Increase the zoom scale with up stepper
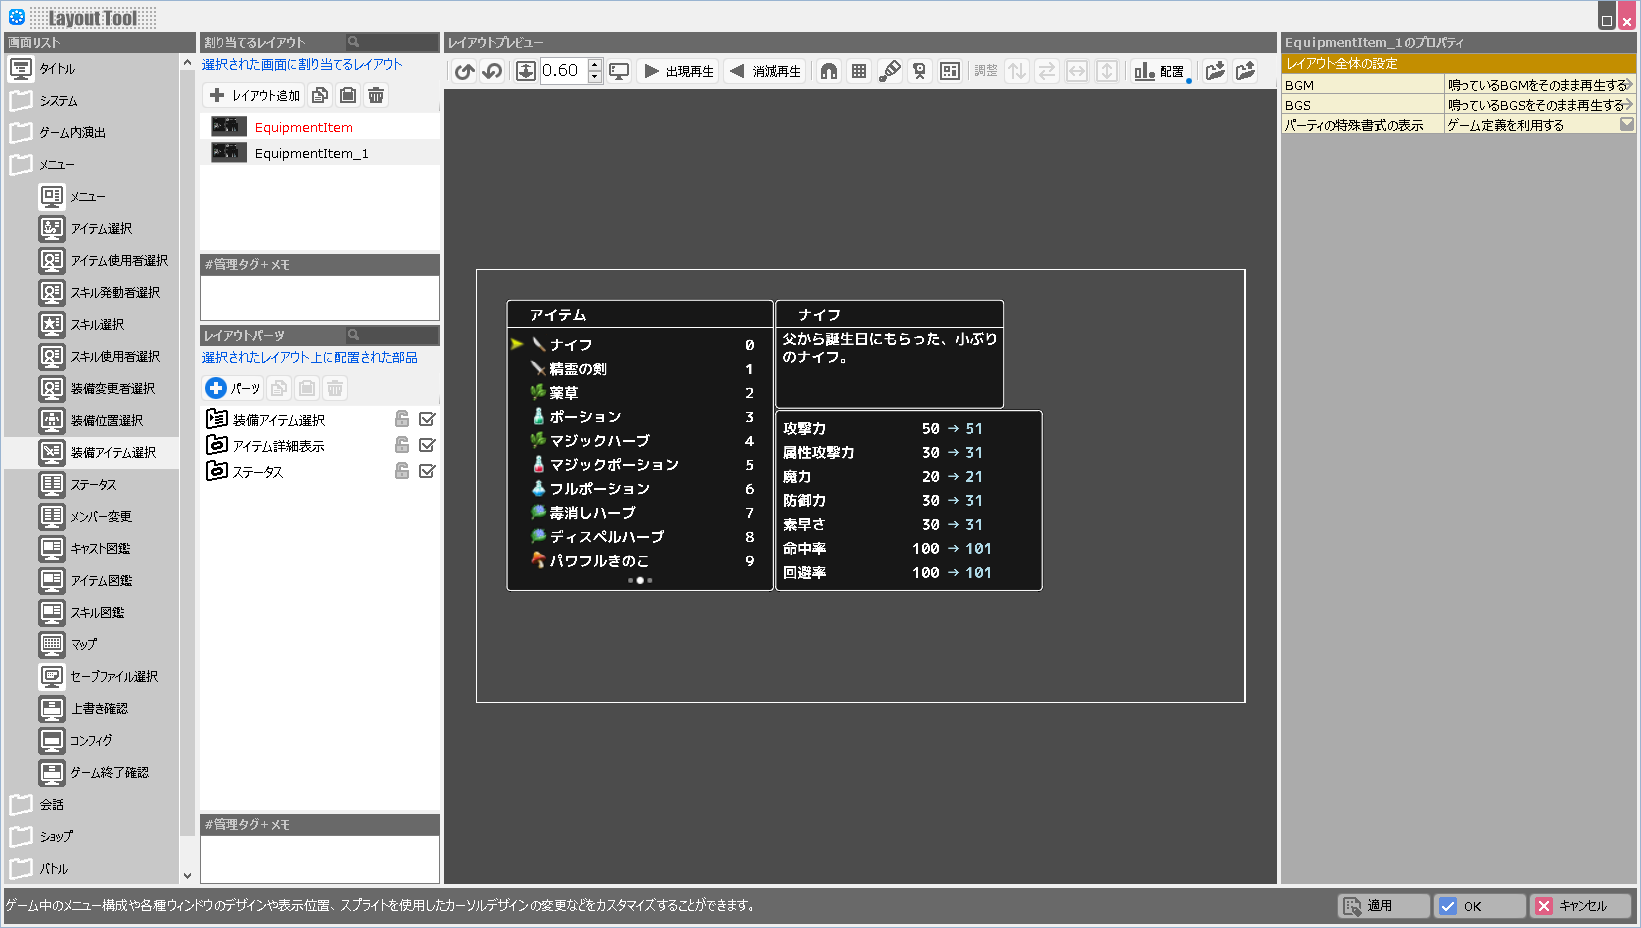This screenshot has width=1641, height=928. 595,65
